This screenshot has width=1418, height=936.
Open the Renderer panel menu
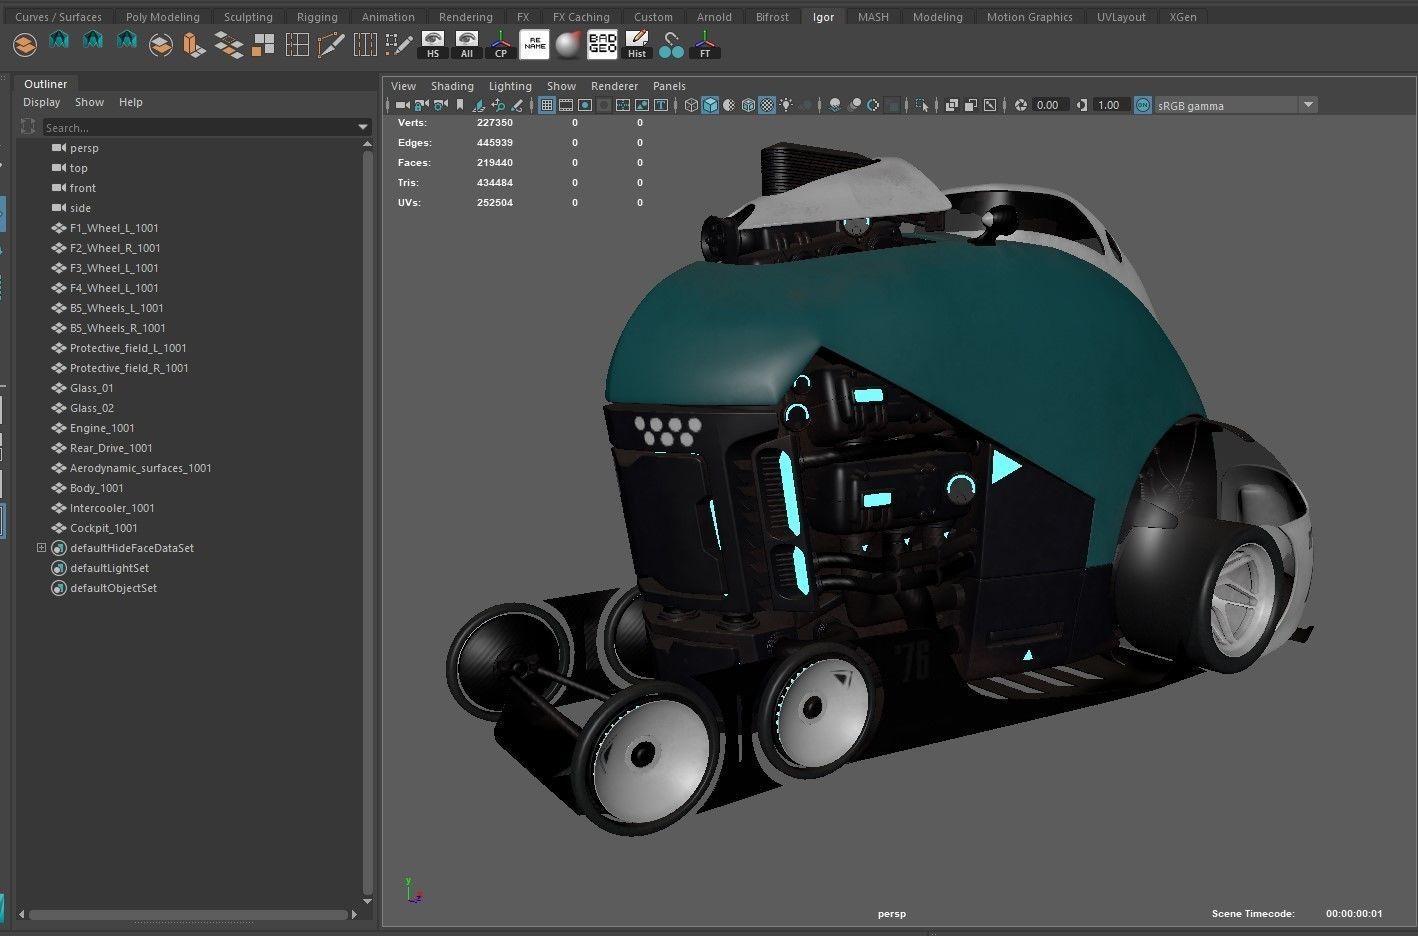tap(614, 86)
